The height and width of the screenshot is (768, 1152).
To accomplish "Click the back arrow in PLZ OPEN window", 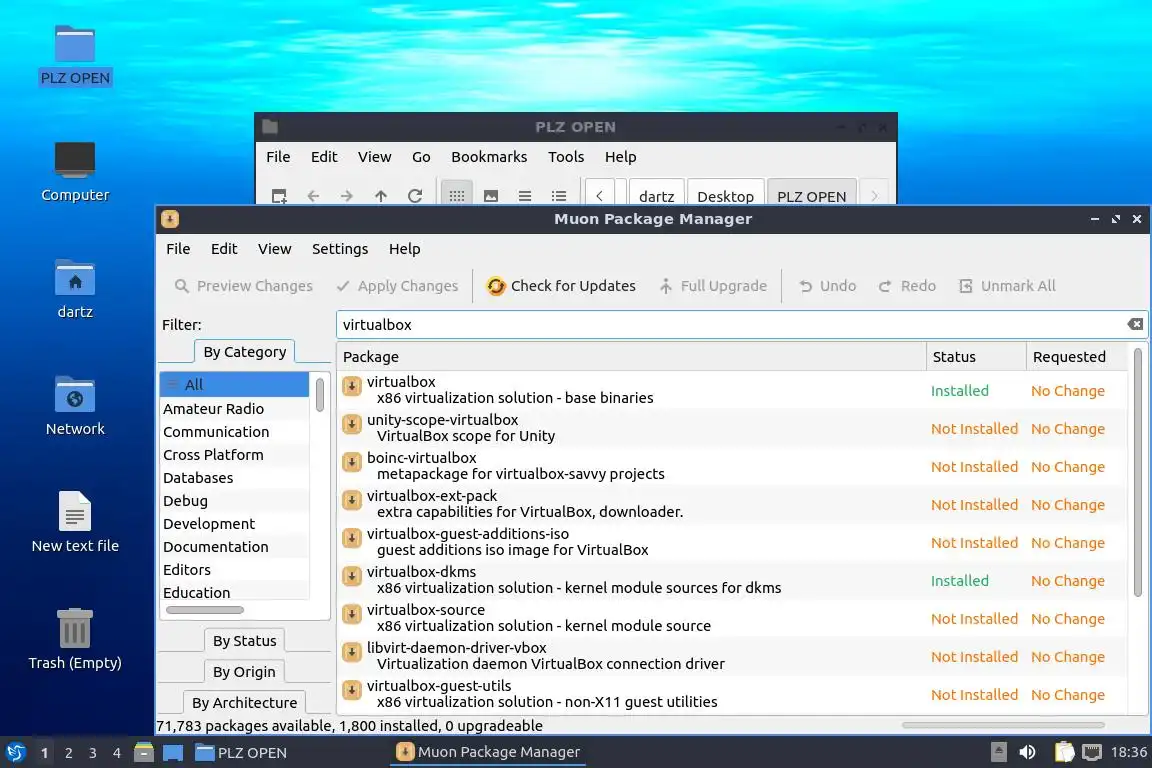I will click(x=313, y=196).
